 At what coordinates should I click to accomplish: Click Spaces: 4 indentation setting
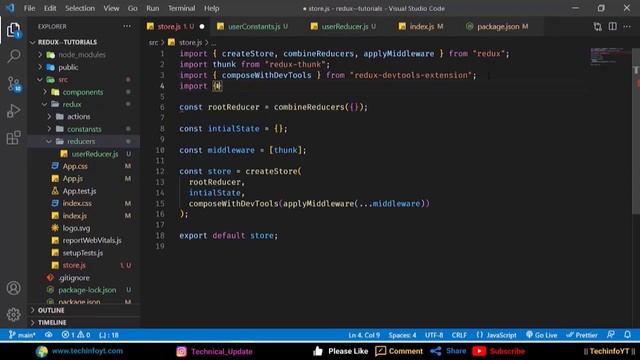click(402, 335)
